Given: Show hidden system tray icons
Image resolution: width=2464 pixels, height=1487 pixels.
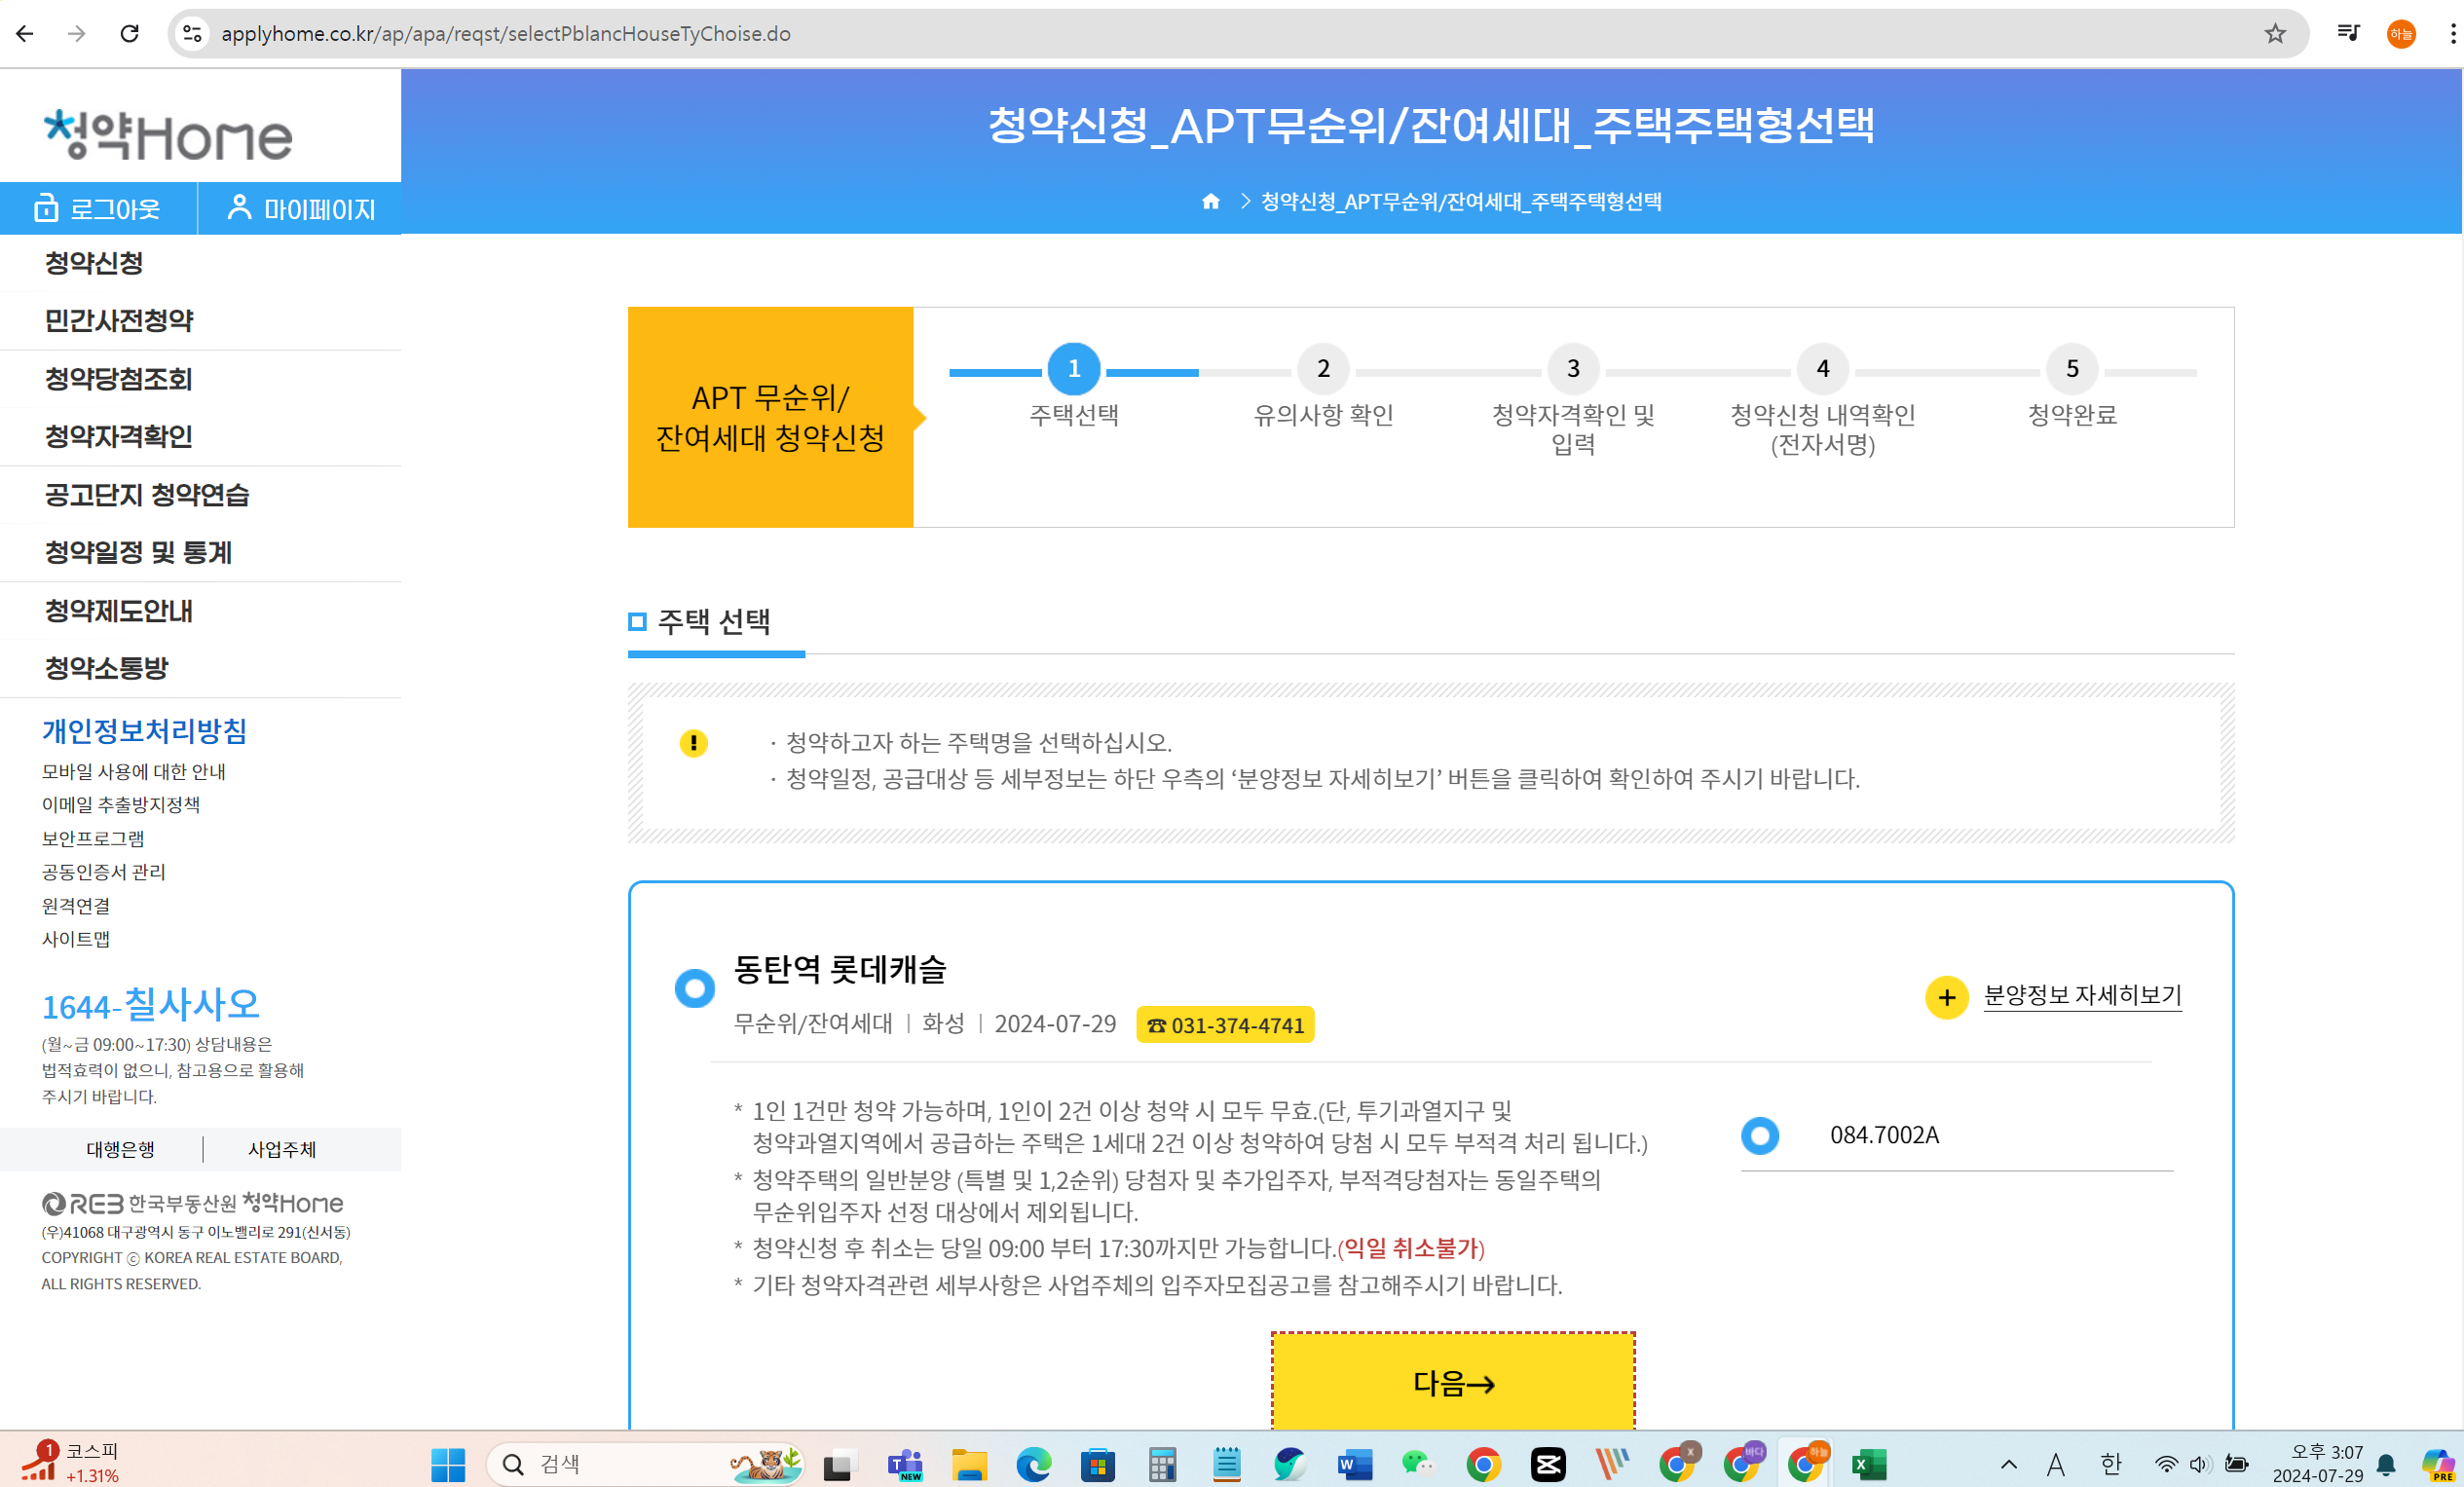Looking at the screenshot, I should 2008,1465.
